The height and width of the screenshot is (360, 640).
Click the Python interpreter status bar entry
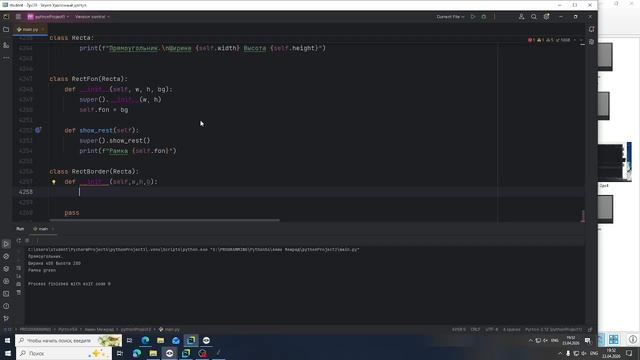pos(553,329)
